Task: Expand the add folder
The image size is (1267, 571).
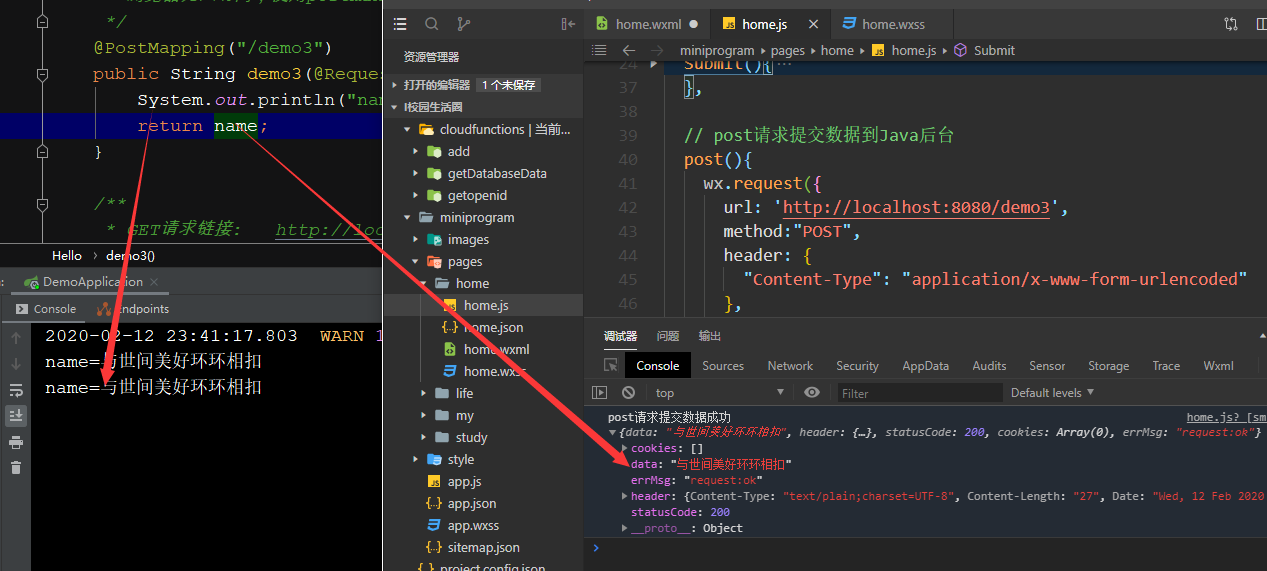Action: 417,151
